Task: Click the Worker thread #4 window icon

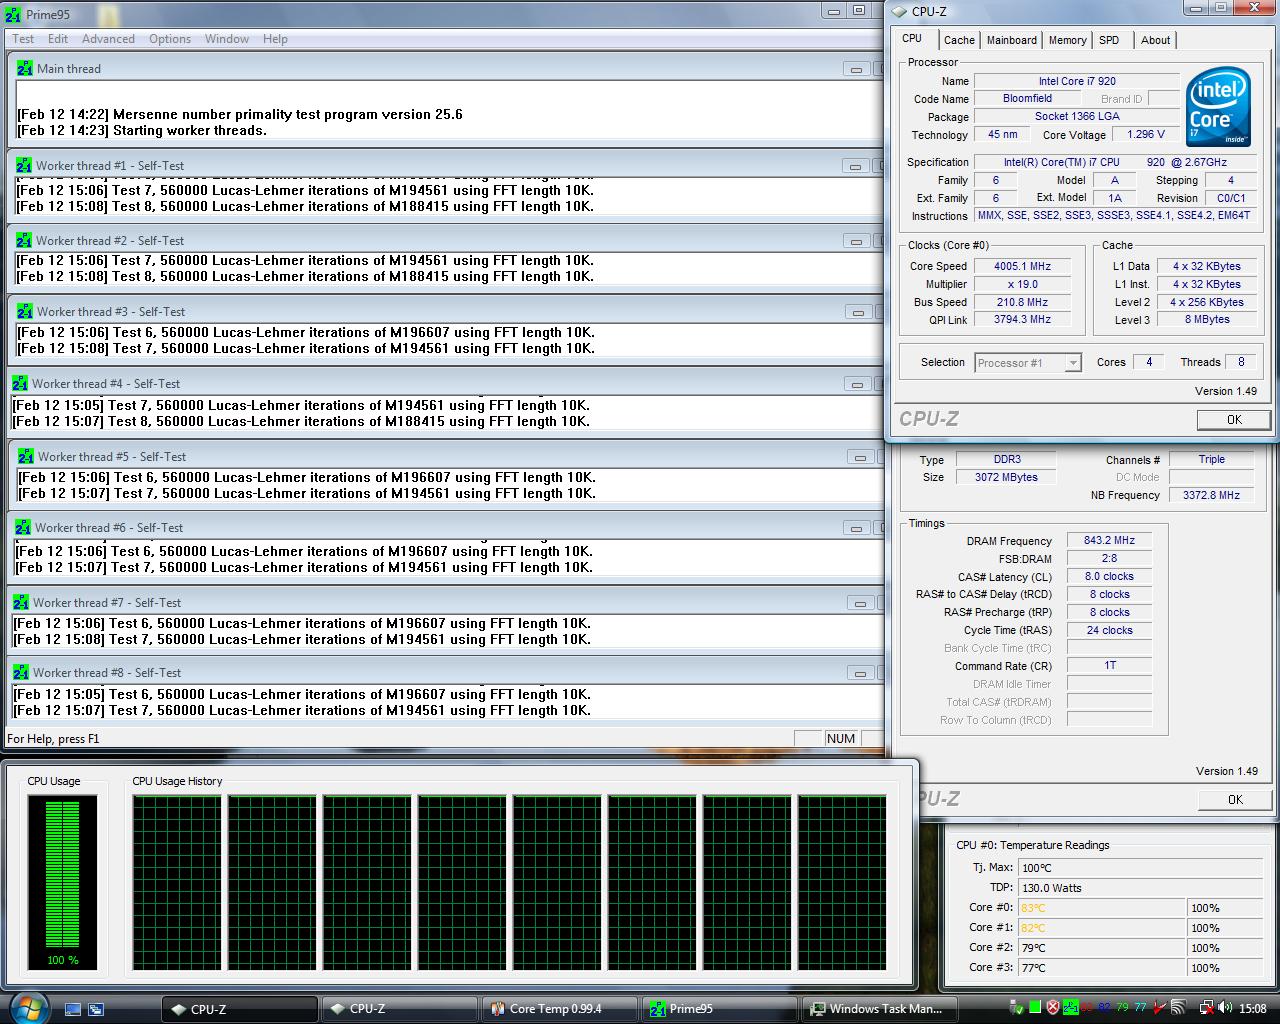Action: [x=20, y=383]
